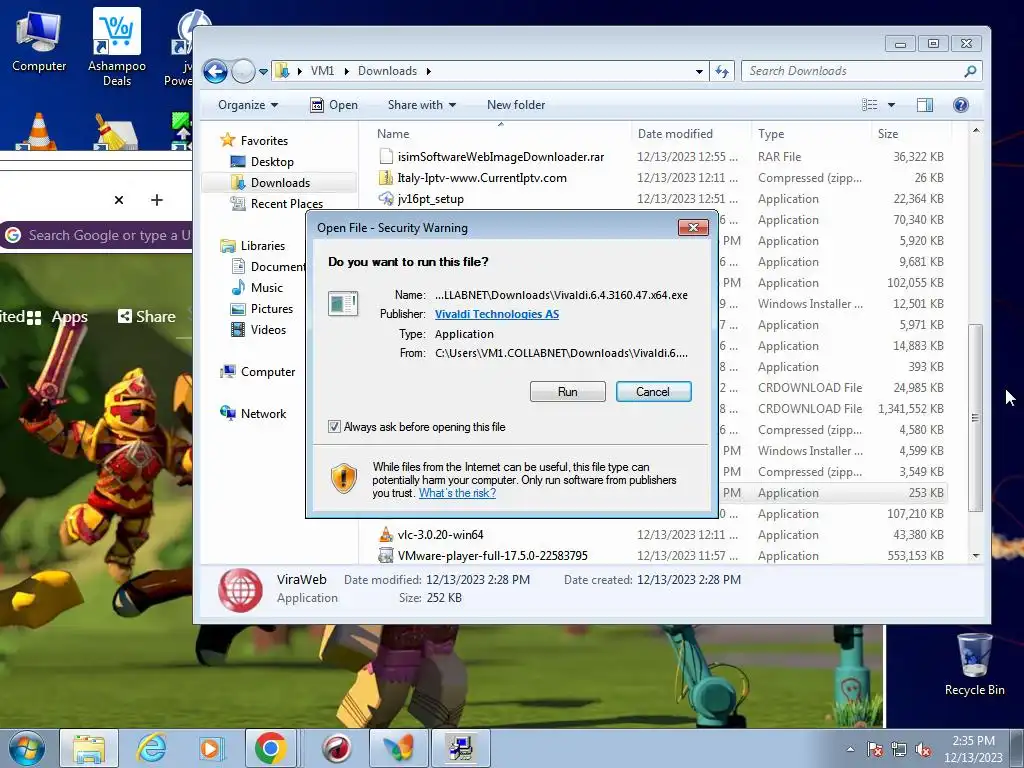
Task: Open the view options dropdown arrow
Action: coord(891,105)
